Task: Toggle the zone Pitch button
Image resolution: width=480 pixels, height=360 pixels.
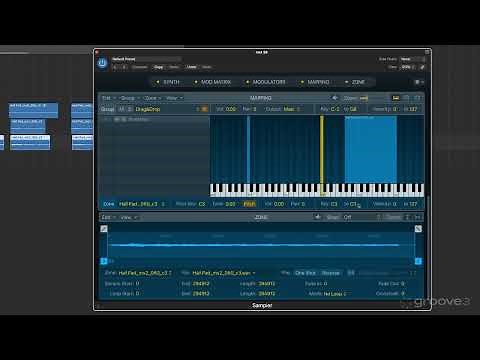Action: pos(249,204)
